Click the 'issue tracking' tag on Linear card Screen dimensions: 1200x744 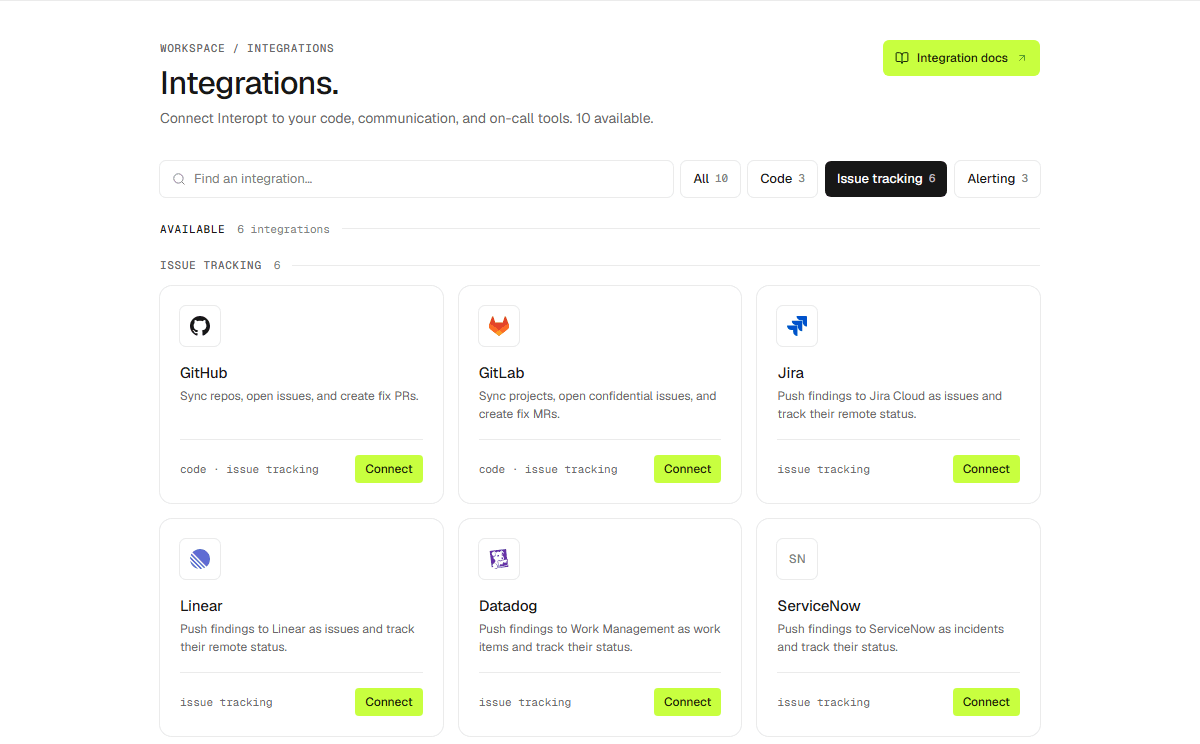pos(226,702)
